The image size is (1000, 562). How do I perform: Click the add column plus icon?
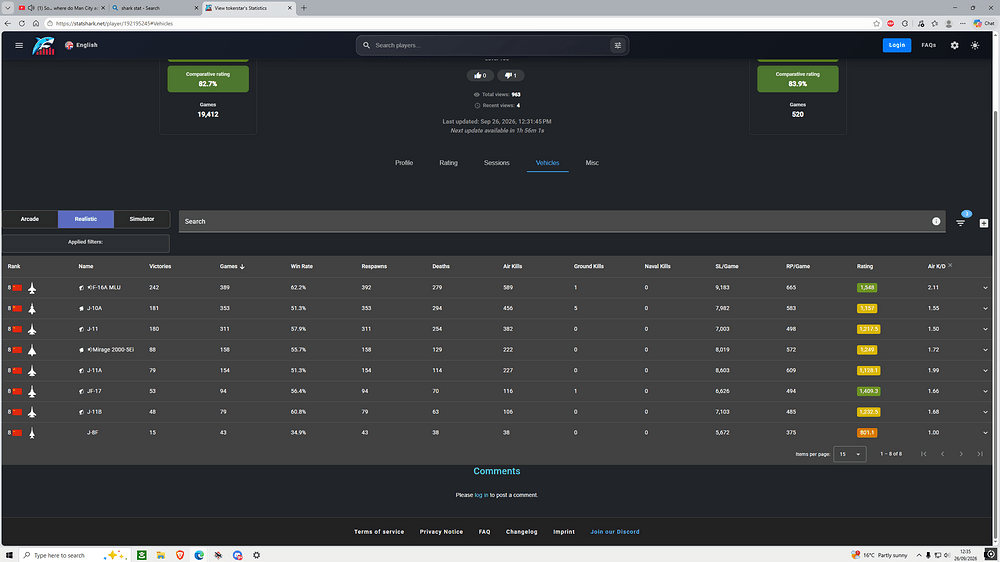[983, 223]
